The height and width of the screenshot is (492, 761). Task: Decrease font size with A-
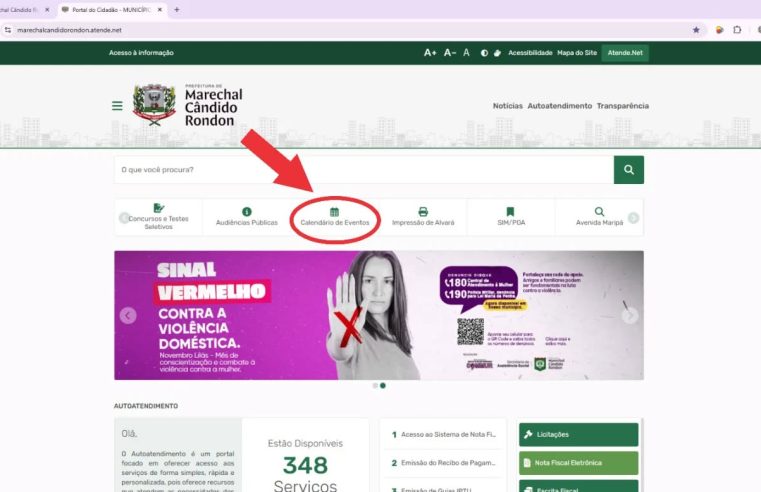pos(450,53)
